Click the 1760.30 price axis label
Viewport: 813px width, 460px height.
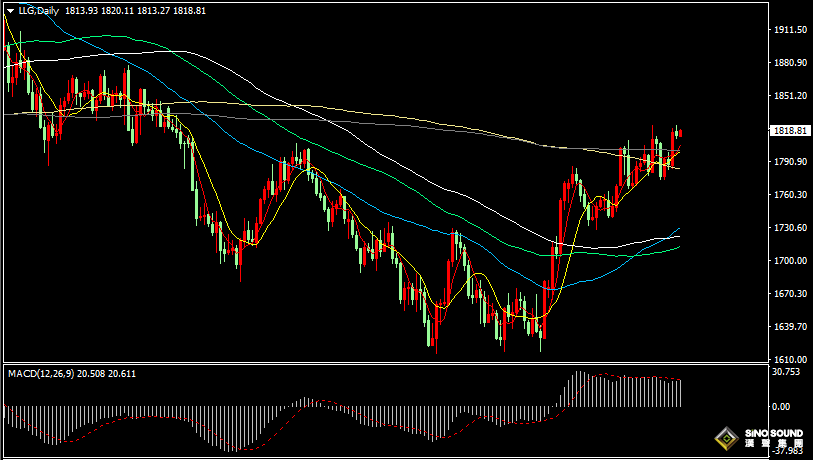790,194
